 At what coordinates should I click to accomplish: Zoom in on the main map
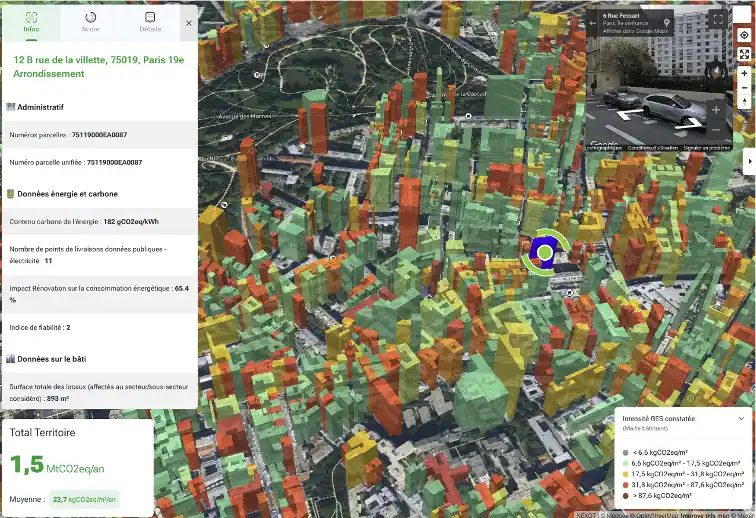(744, 74)
